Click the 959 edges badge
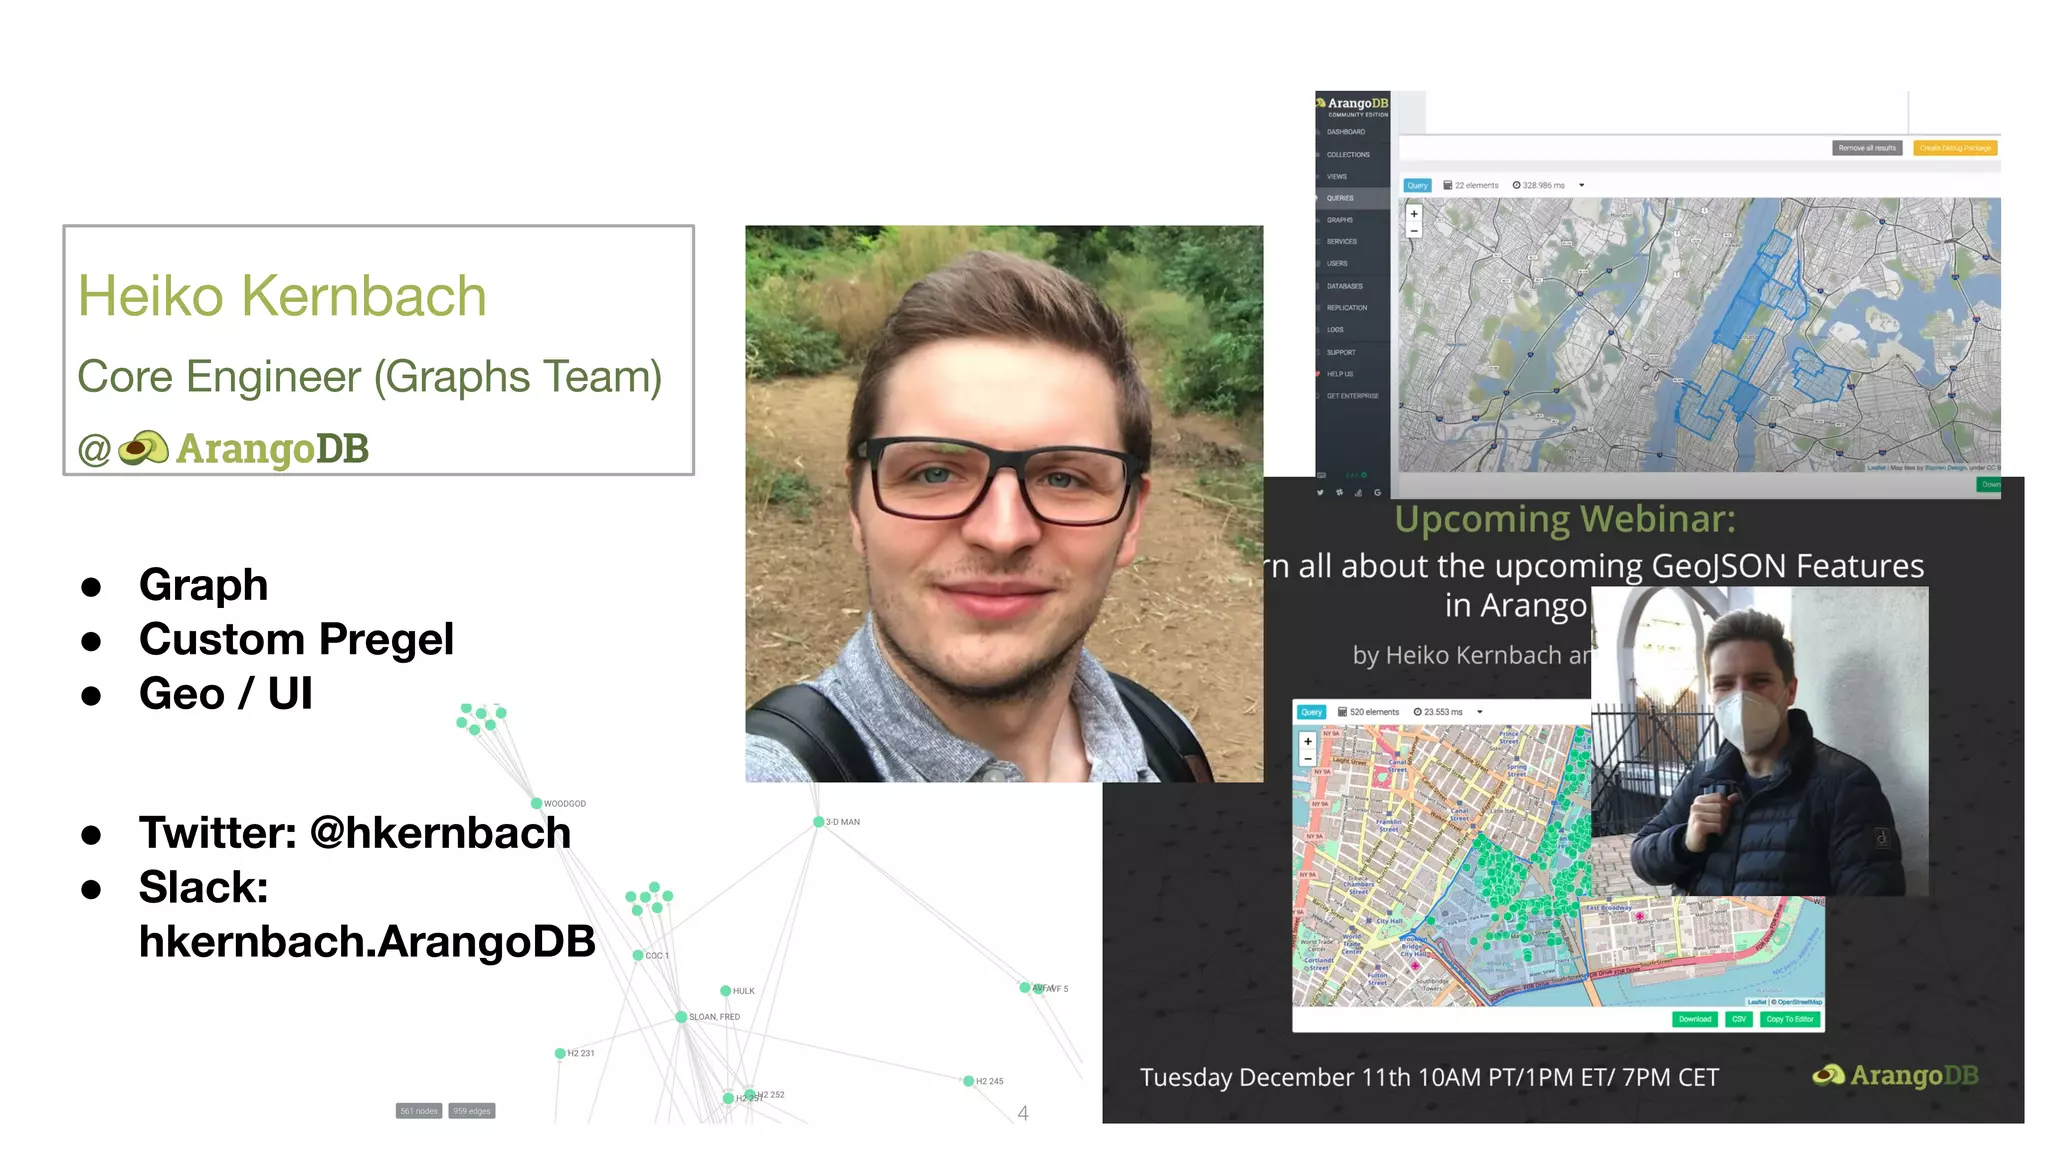Viewport: 2048px width, 1152px height. point(472,1111)
